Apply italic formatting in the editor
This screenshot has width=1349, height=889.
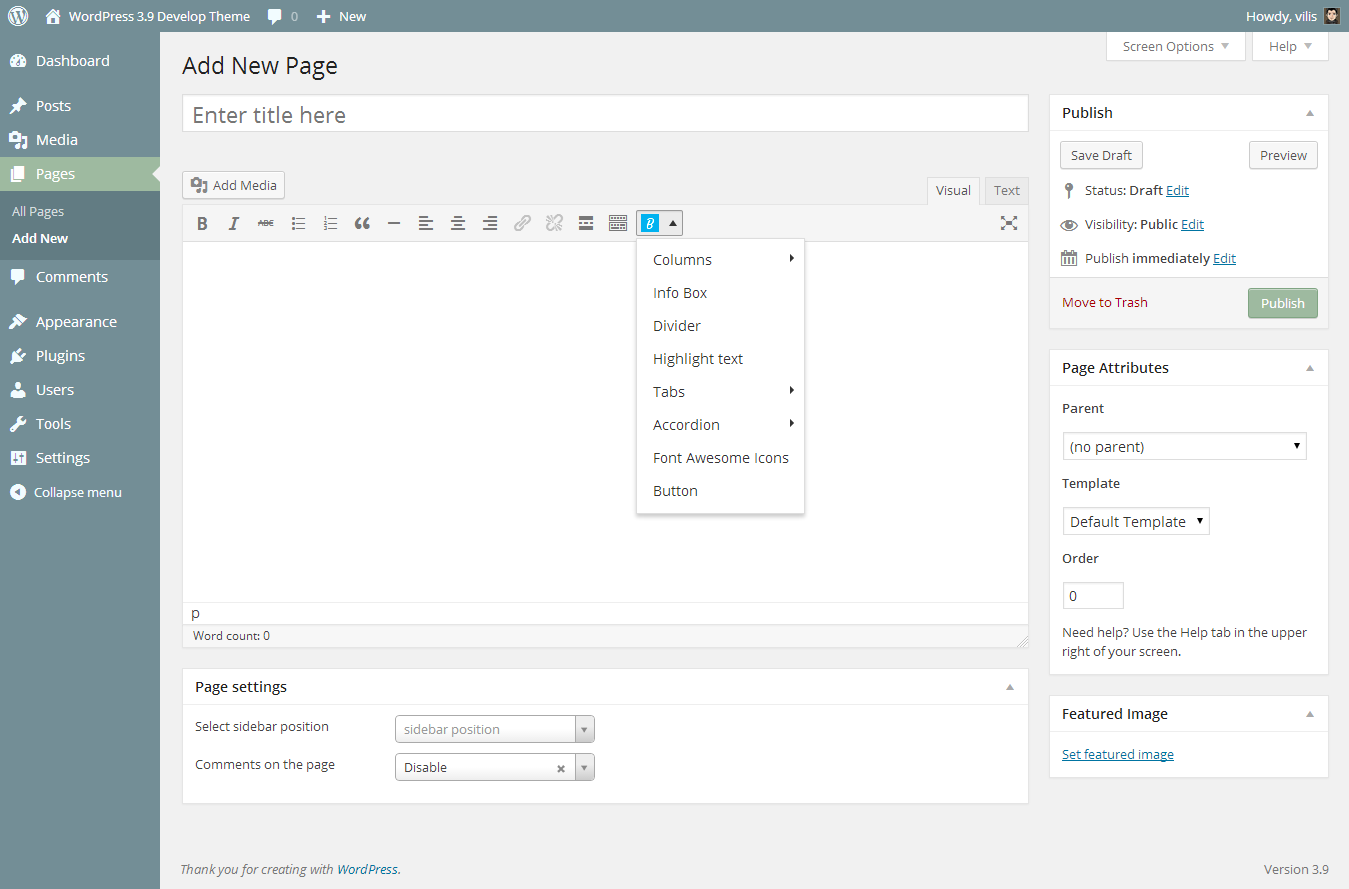click(234, 224)
